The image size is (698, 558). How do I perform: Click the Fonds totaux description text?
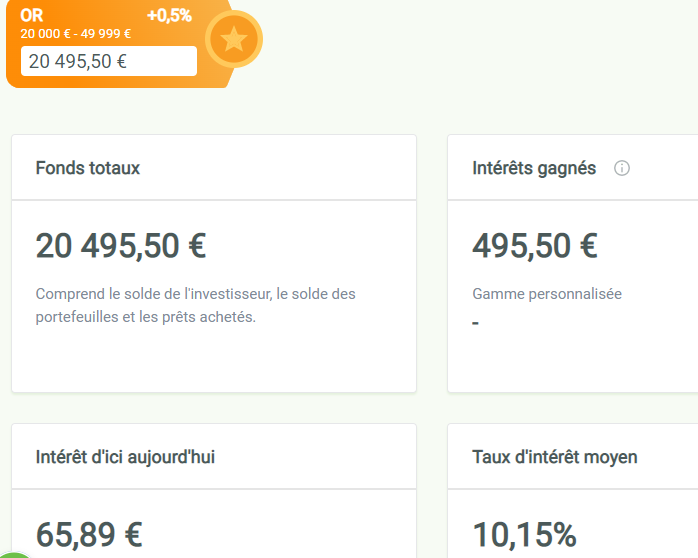195,305
